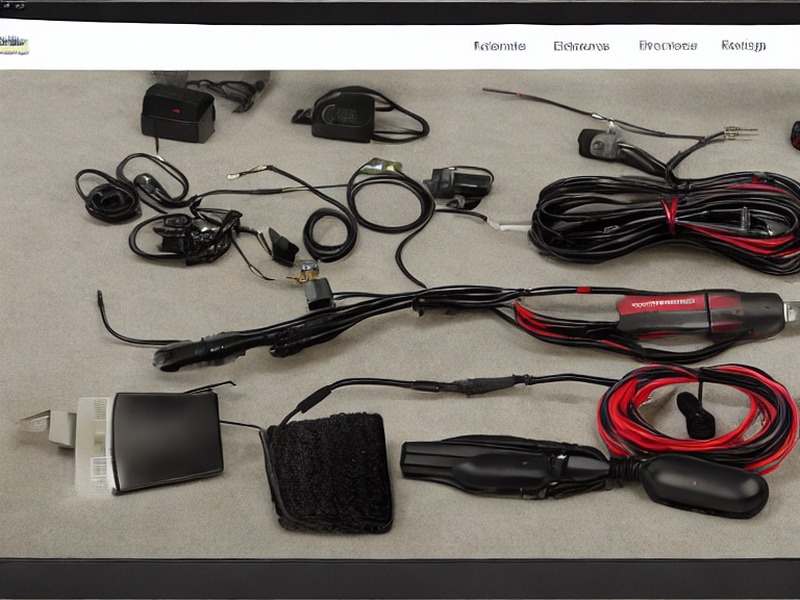Click the large black and red wire bundle
800x600 pixels.
(665, 220)
